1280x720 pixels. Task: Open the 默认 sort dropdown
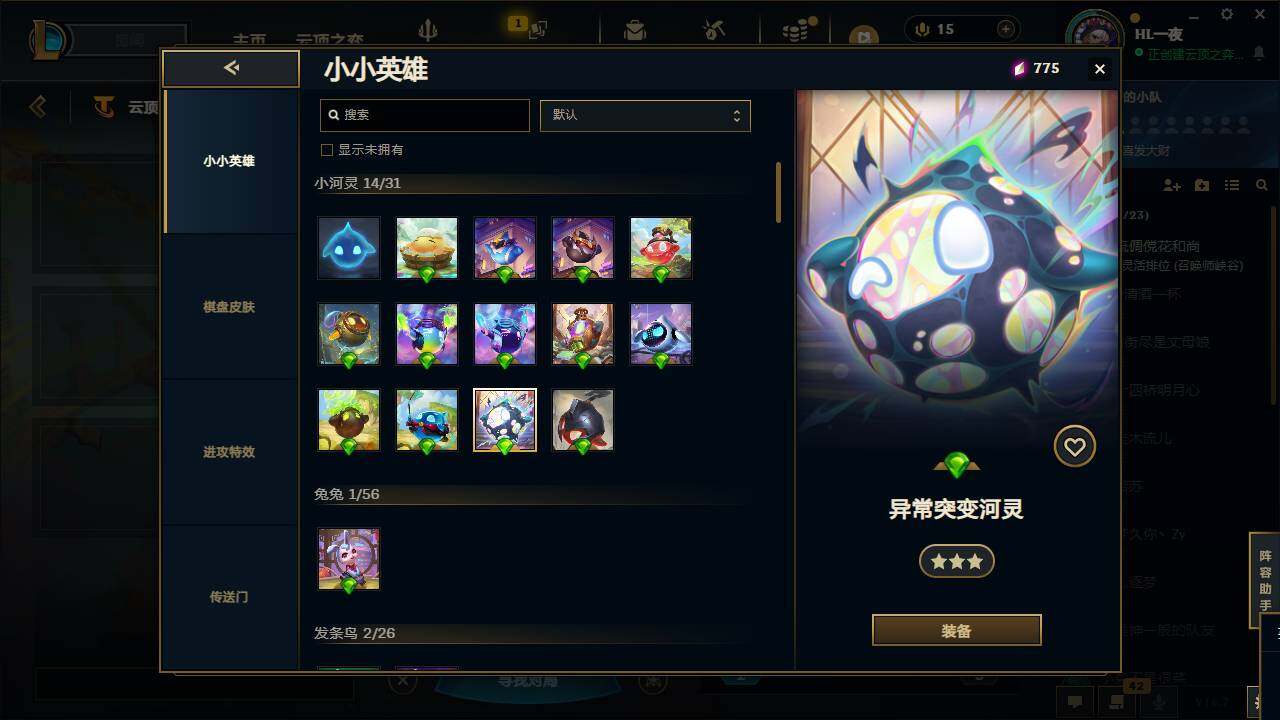pos(645,115)
